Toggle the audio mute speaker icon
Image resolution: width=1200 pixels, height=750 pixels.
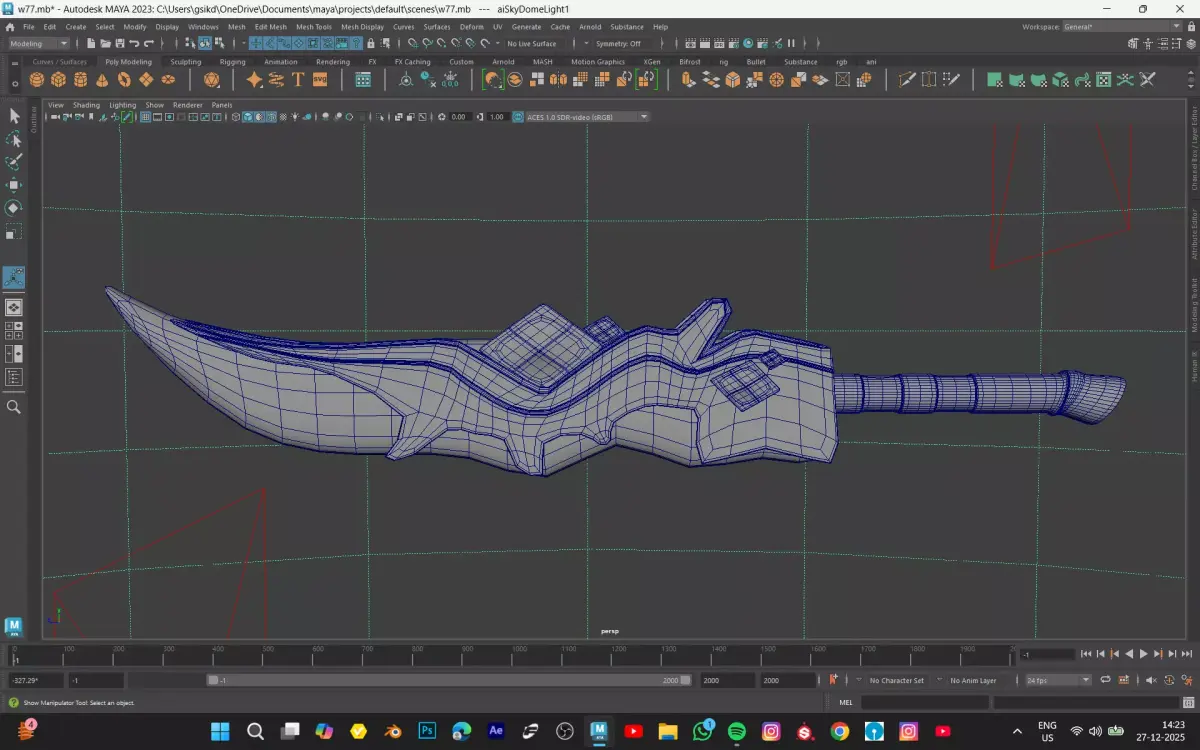click(x=1152, y=680)
